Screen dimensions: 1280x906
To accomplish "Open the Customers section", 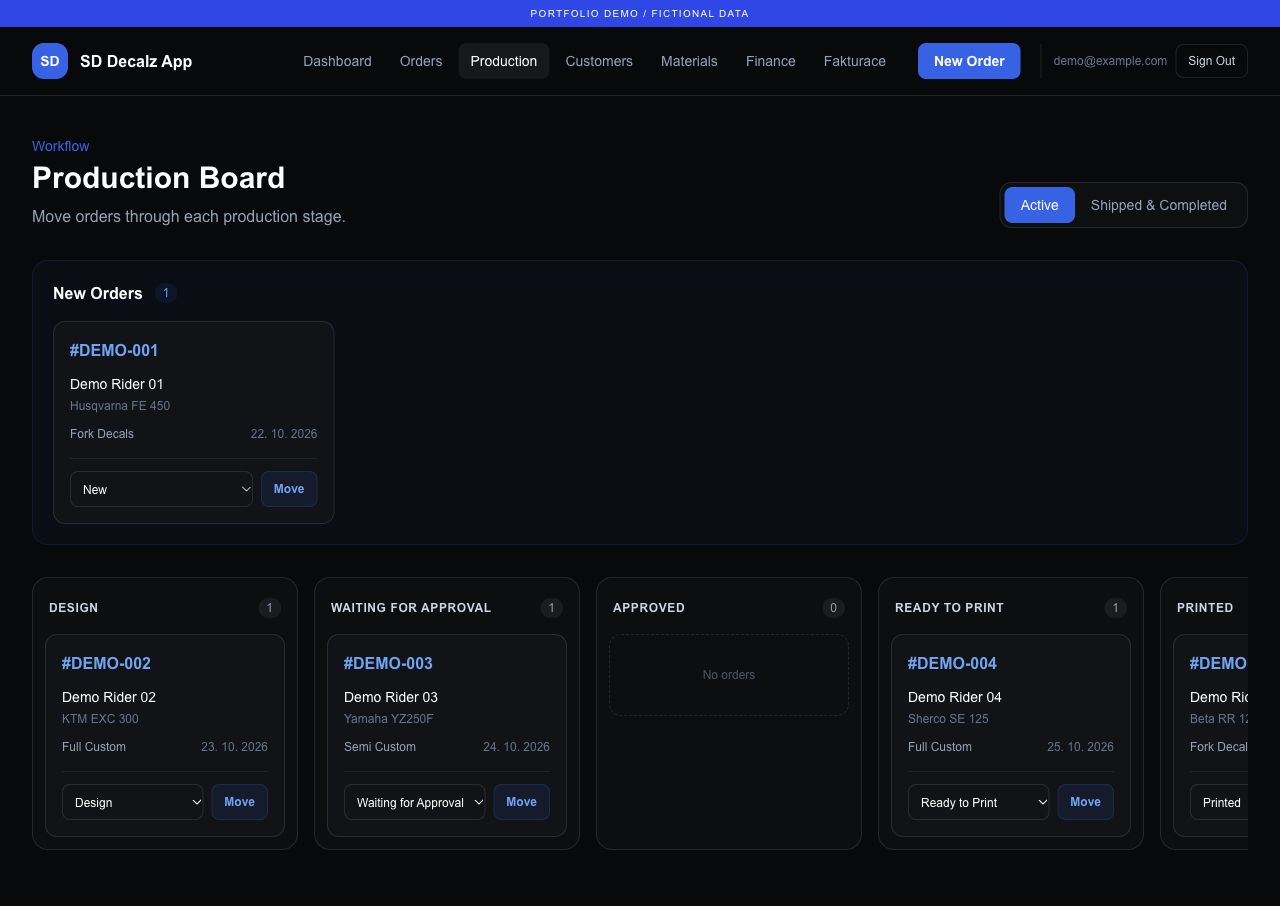I will pyautogui.click(x=599, y=61).
